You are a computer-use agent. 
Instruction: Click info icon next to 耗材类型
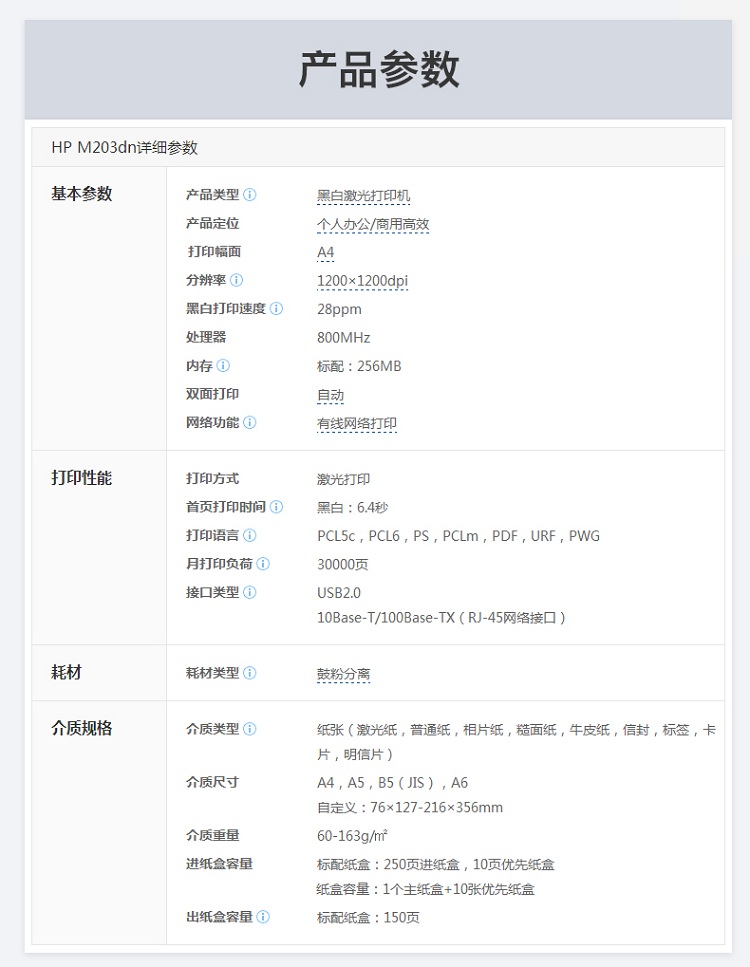(250, 673)
